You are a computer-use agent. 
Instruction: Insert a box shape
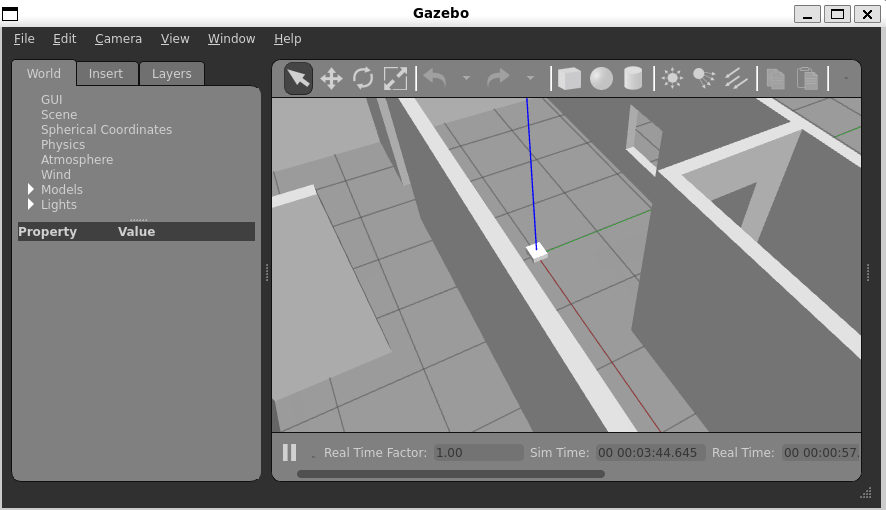click(x=569, y=79)
